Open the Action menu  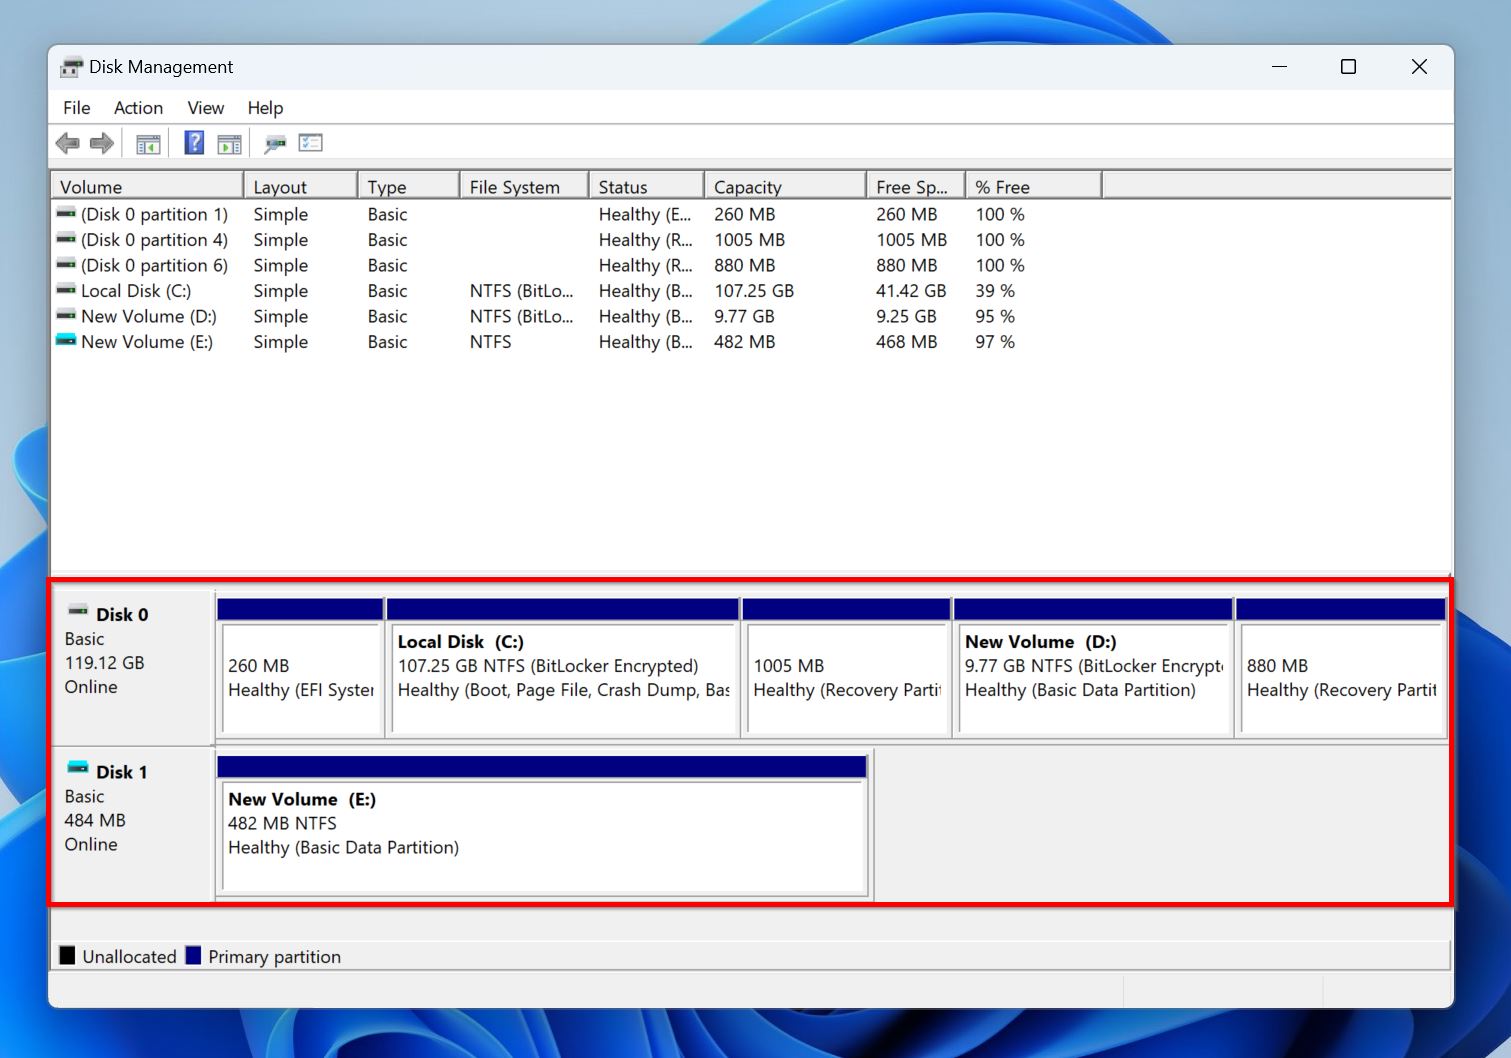click(x=137, y=107)
